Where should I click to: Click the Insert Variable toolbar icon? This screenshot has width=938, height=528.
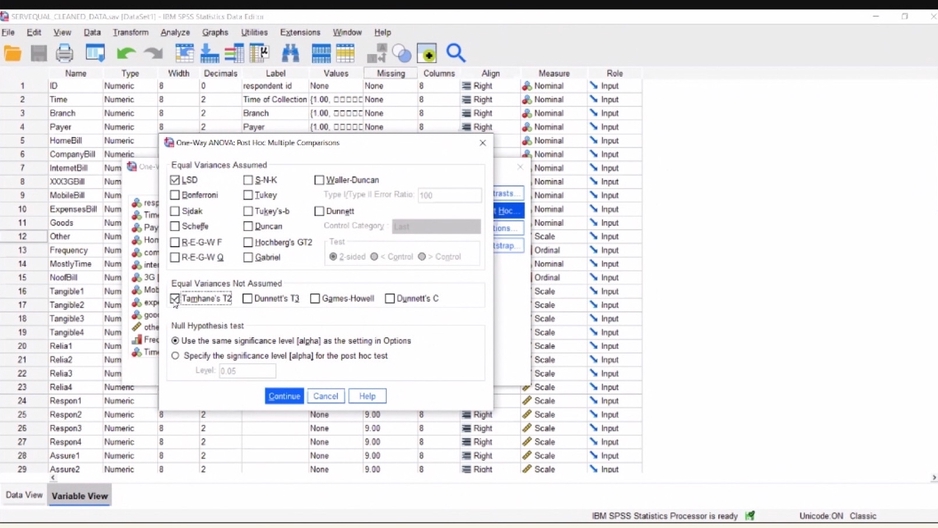click(x=345, y=54)
